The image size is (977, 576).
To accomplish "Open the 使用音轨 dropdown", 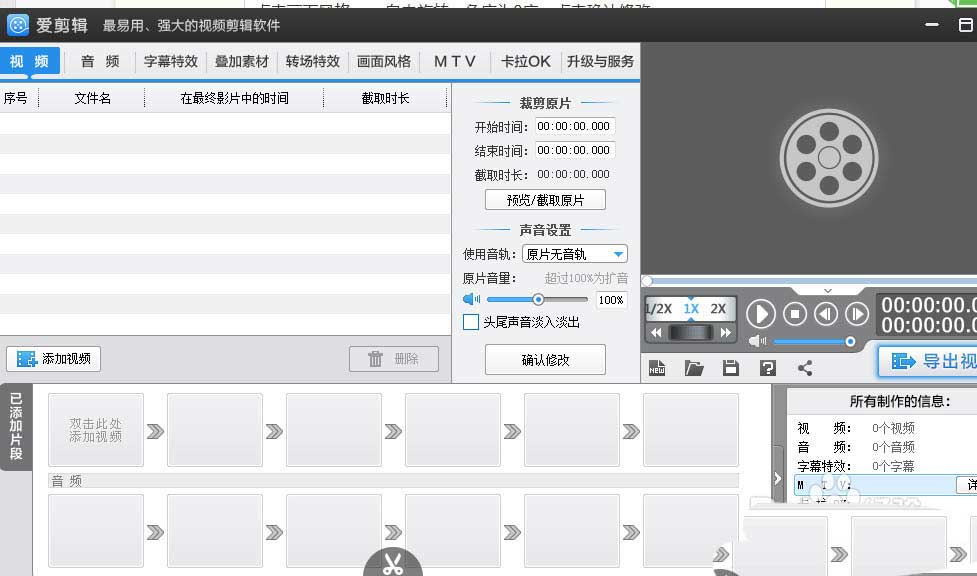I will [x=574, y=254].
